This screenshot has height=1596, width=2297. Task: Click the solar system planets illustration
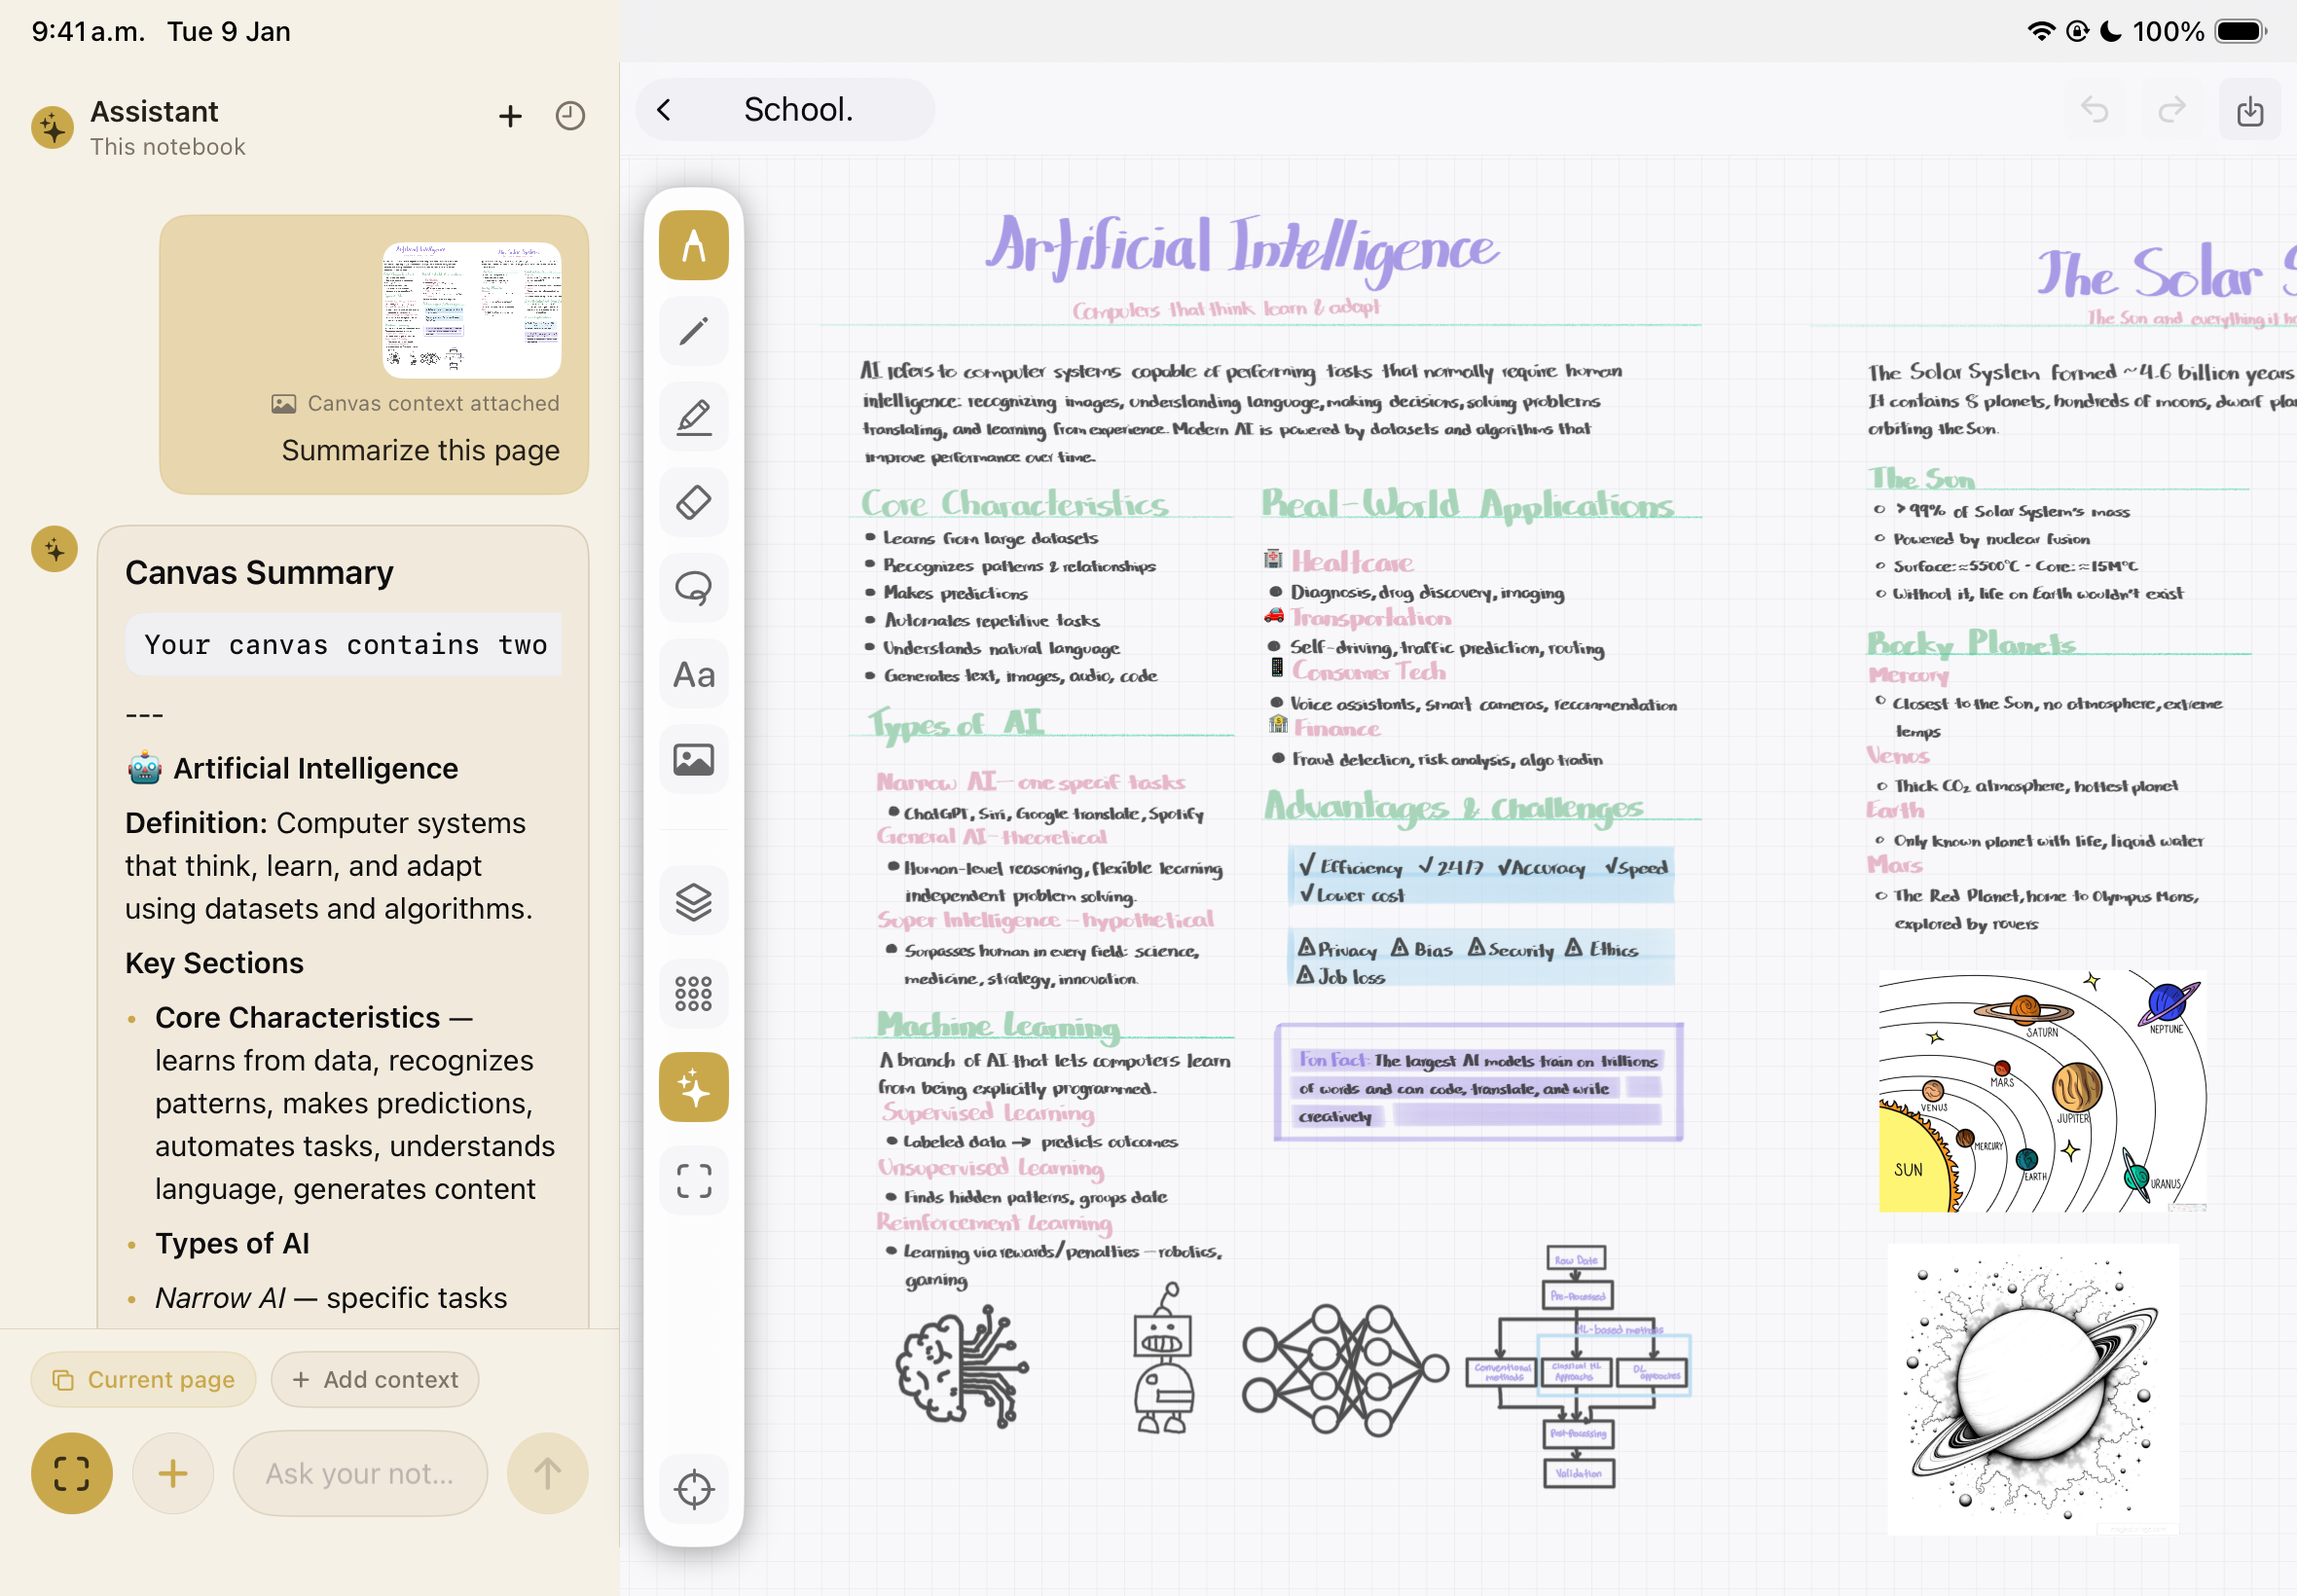coord(2043,1090)
